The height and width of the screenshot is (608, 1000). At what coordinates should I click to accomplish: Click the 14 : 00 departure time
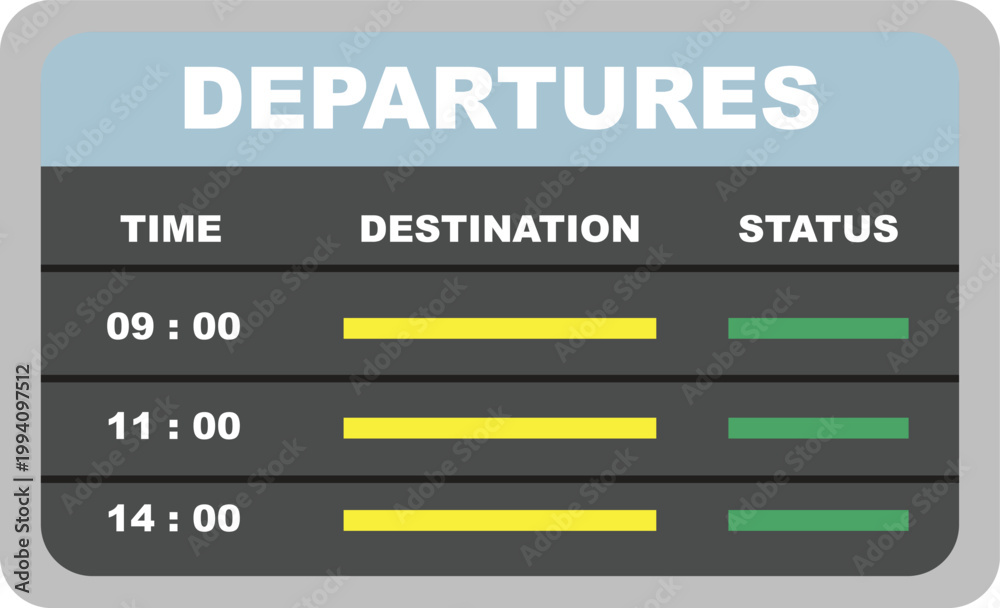(x=173, y=518)
